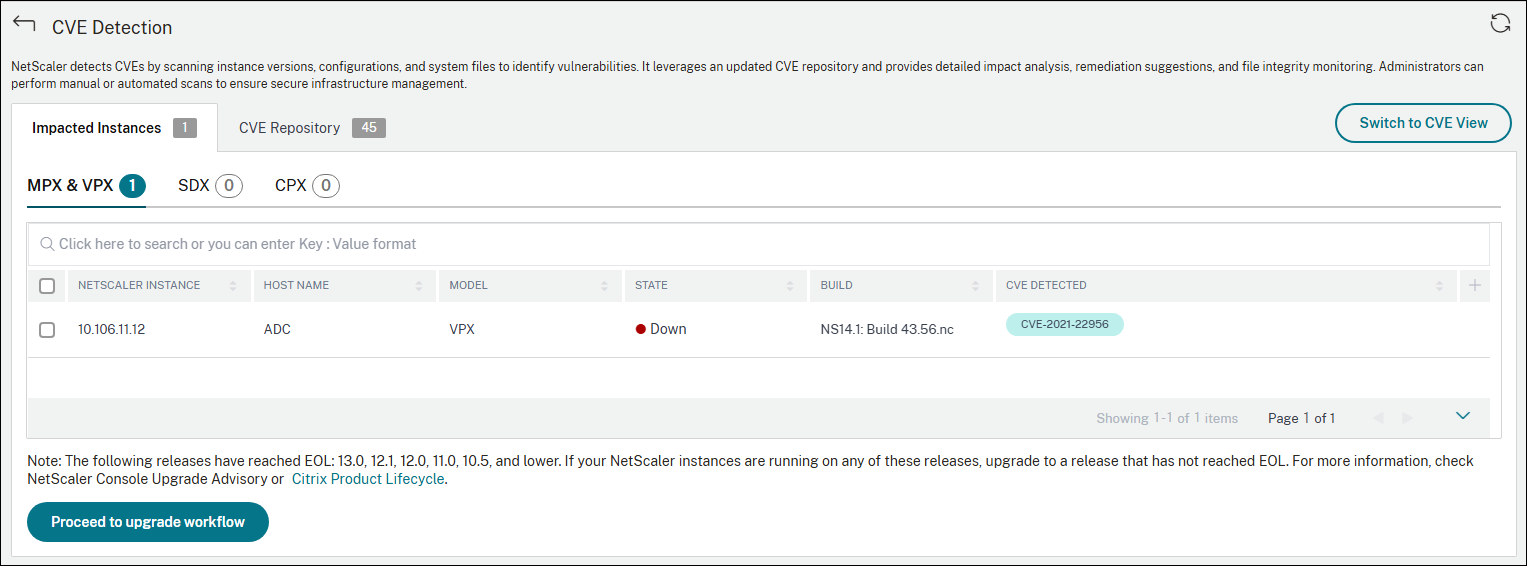
Task: Select the MPX & VPX sub-tab
Action: click(87, 186)
